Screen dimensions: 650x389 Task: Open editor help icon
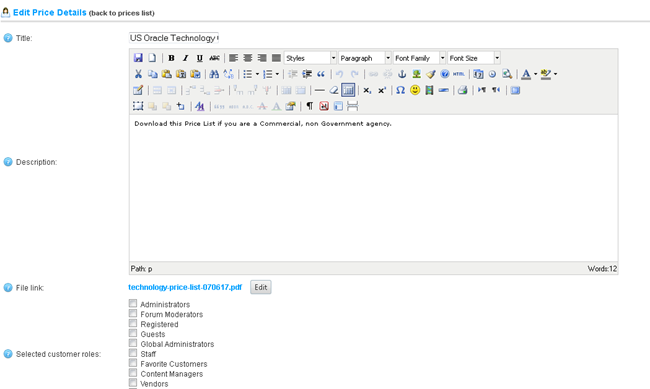tap(444, 74)
